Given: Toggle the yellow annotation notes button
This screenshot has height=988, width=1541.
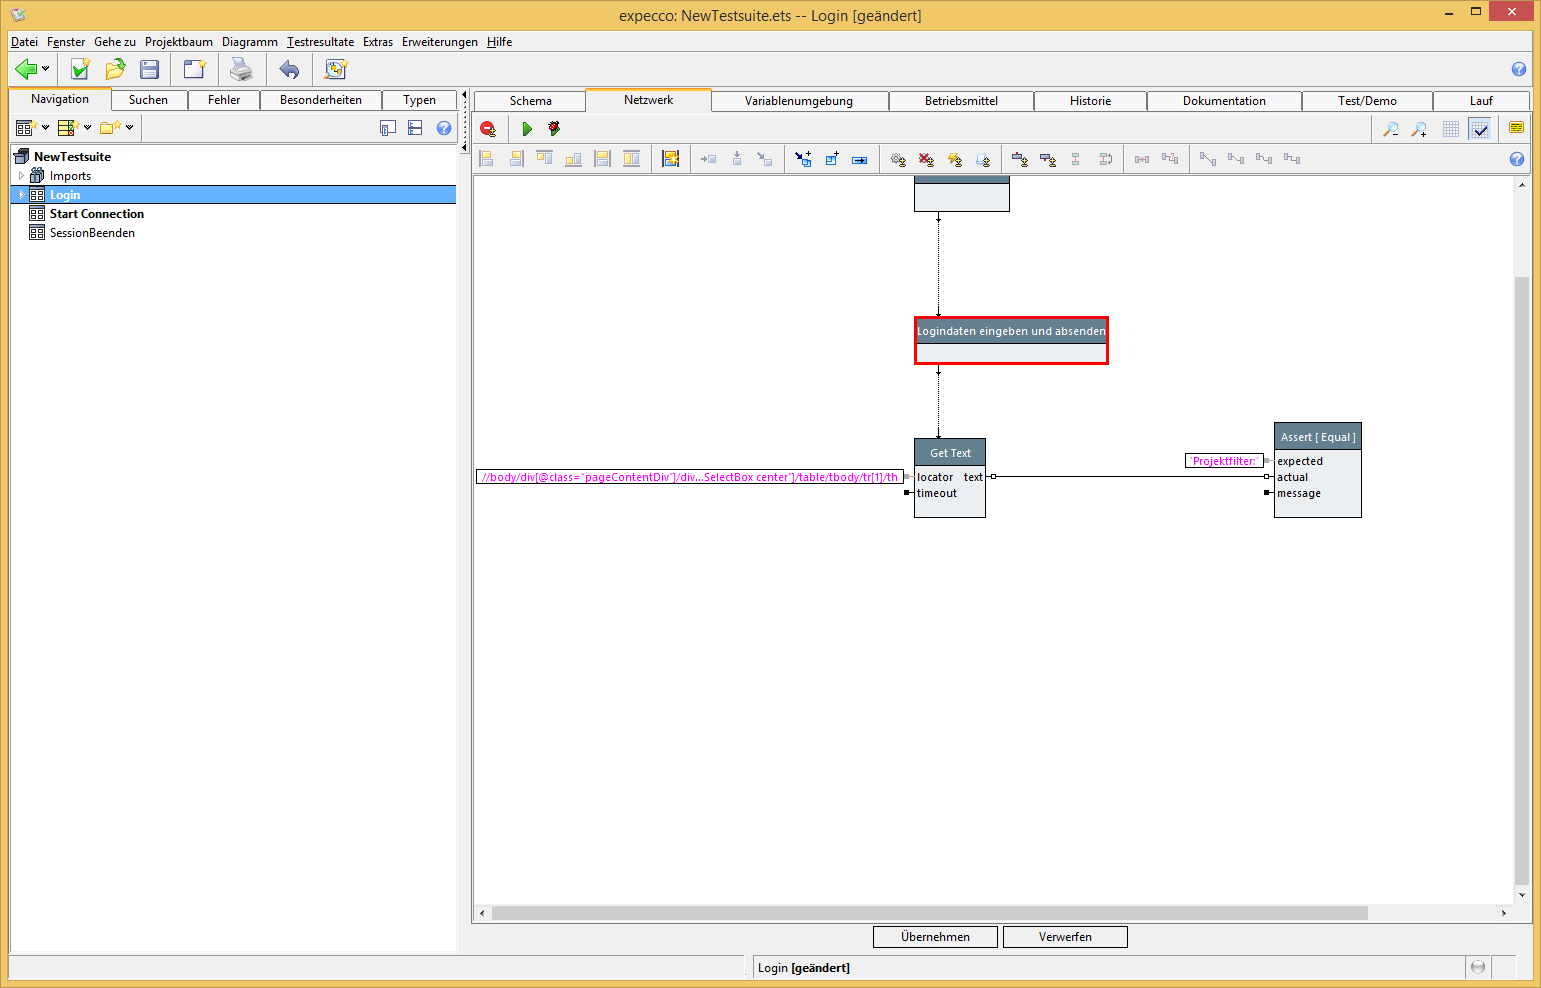Looking at the screenshot, I should click(x=1516, y=128).
